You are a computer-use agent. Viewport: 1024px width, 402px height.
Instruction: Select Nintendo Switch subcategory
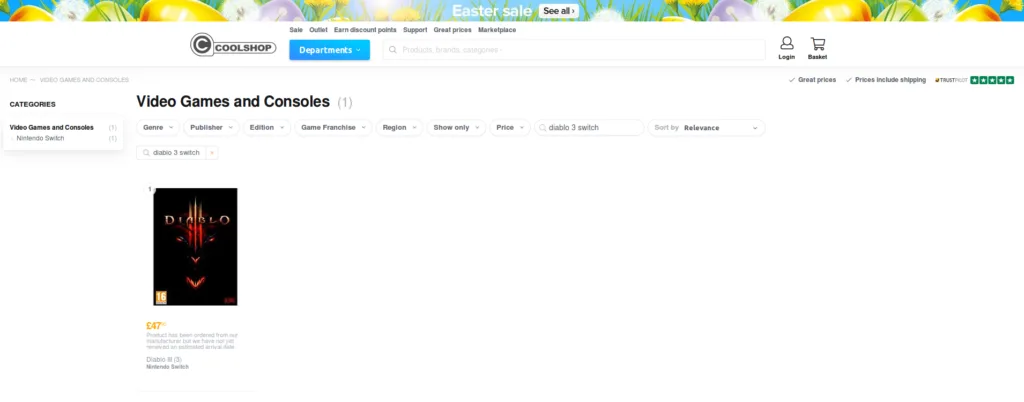pos(40,138)
